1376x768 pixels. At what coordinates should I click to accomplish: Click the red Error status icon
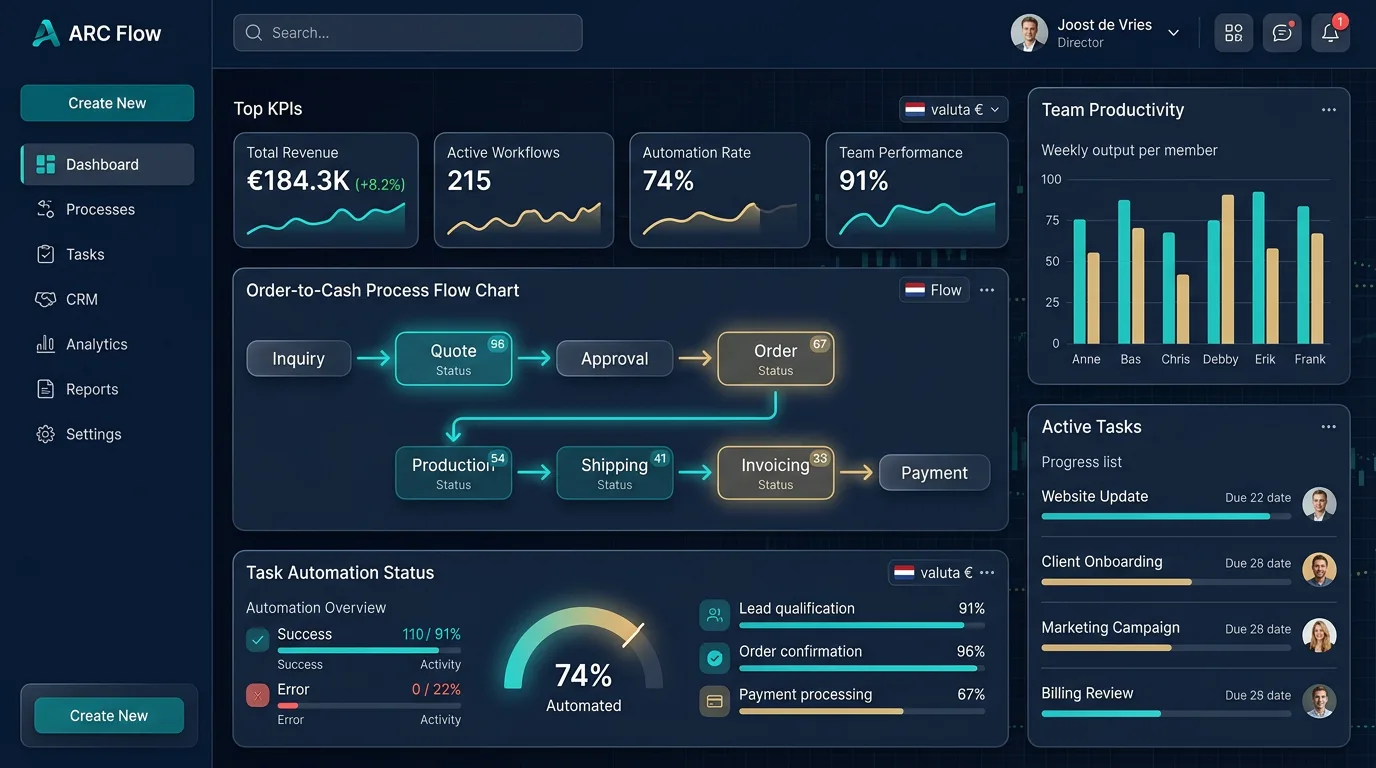[x=258, y=695]
